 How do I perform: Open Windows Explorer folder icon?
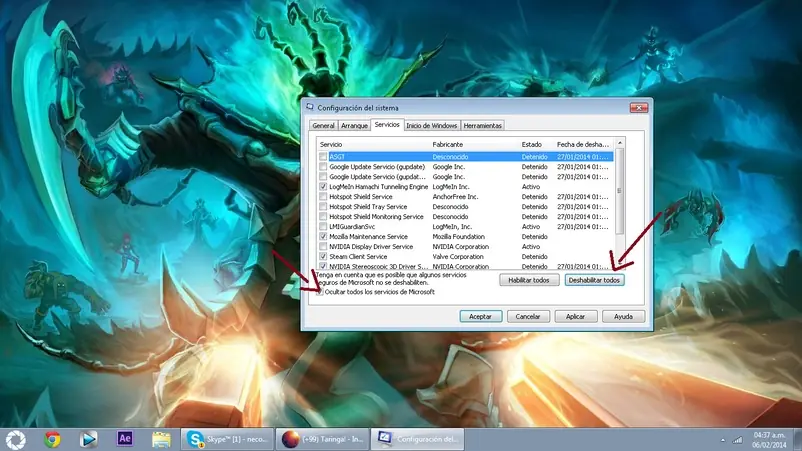tap(161, 439)
